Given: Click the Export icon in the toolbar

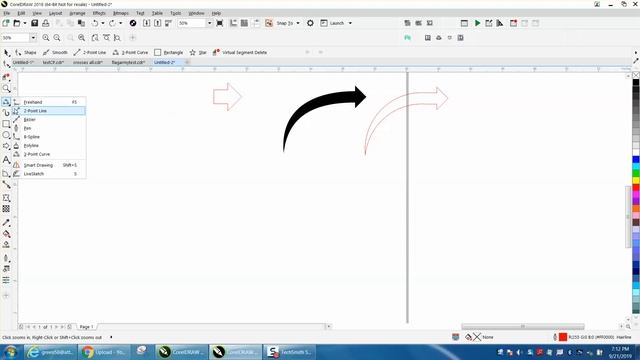Looking at the screenshot, I should click(158, 23).
